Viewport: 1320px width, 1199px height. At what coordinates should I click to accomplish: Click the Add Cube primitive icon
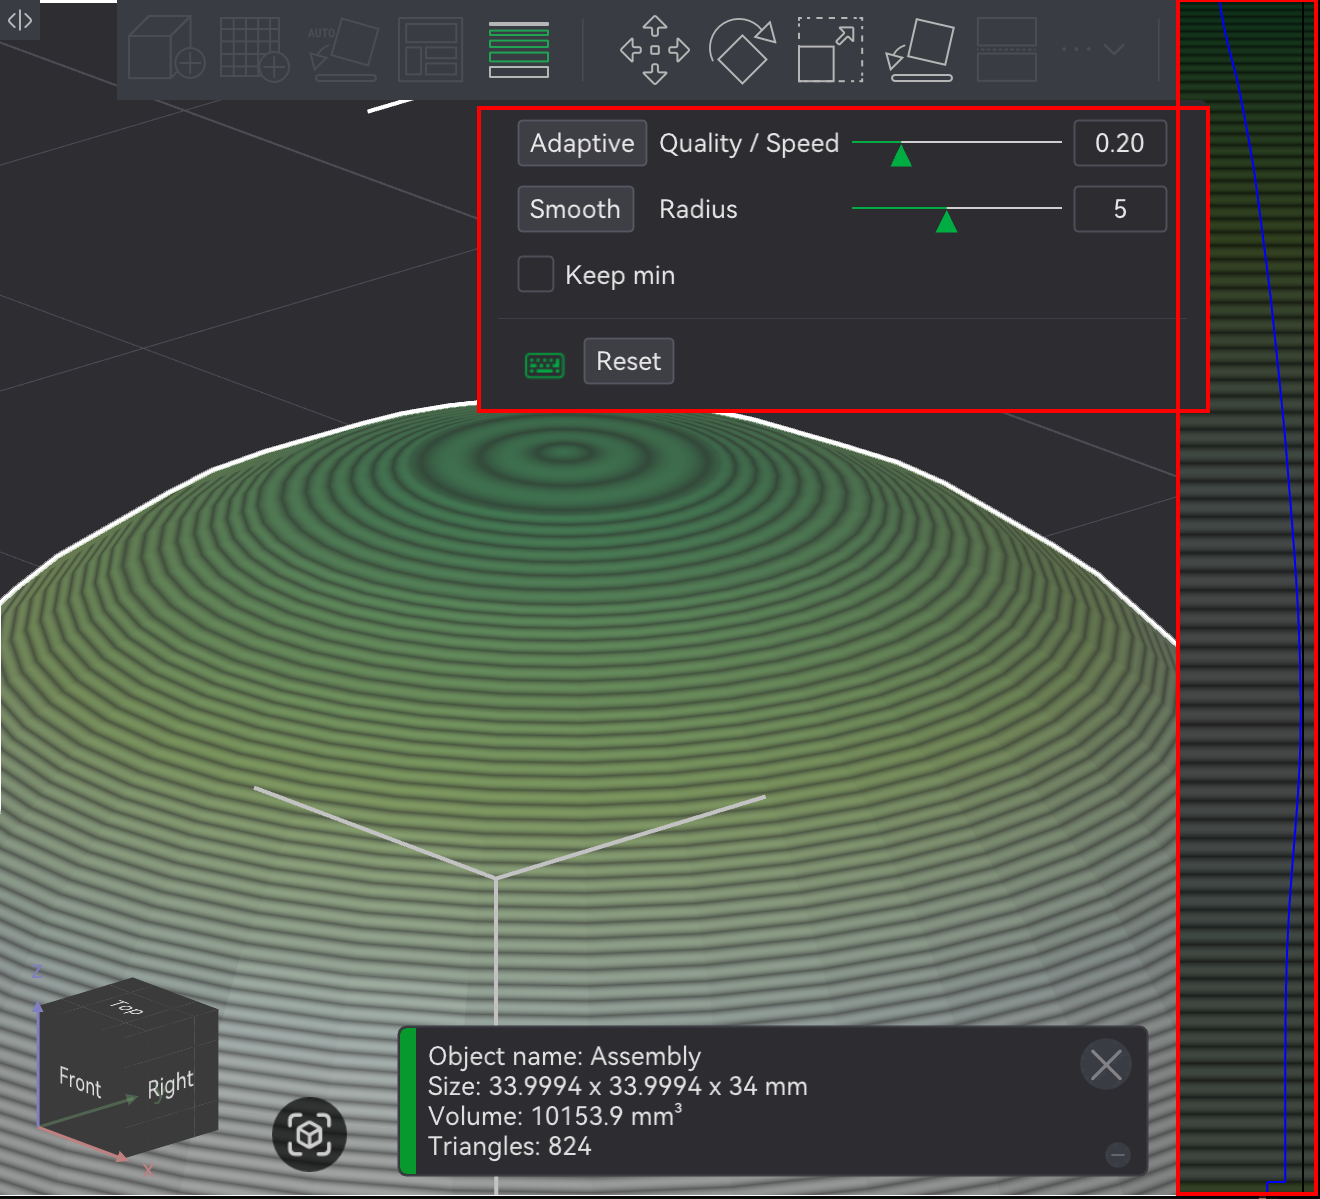(166, 49)
